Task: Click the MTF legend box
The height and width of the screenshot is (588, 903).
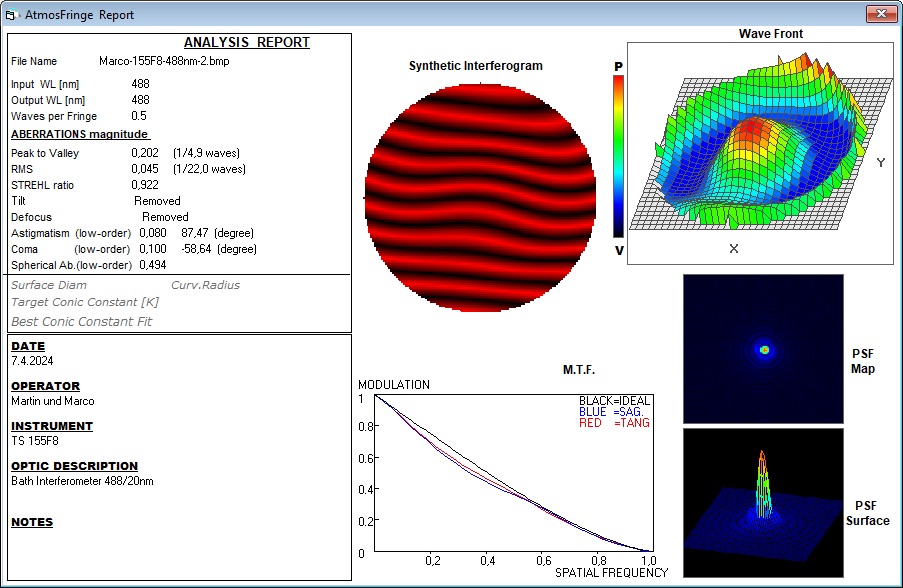Action: coord(614,412)
